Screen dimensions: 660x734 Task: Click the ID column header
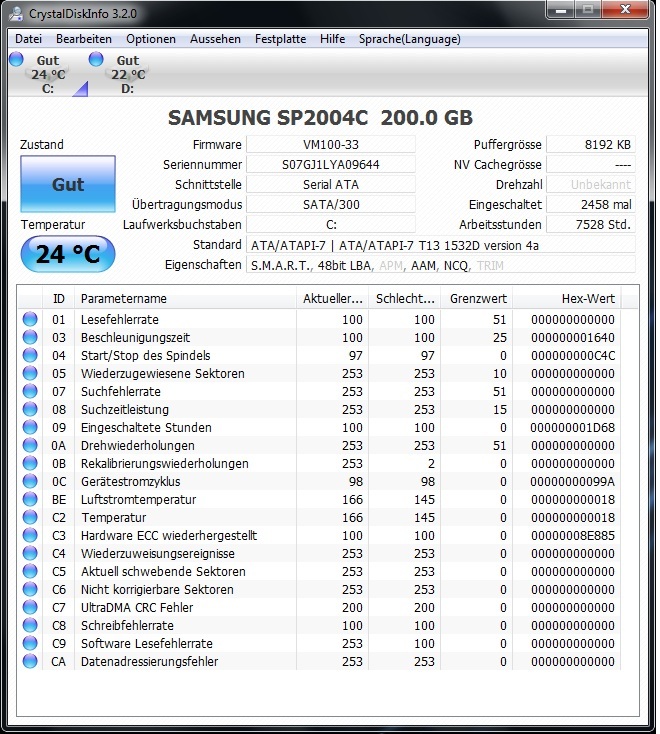pyautogui.click(x=59, y=299)
